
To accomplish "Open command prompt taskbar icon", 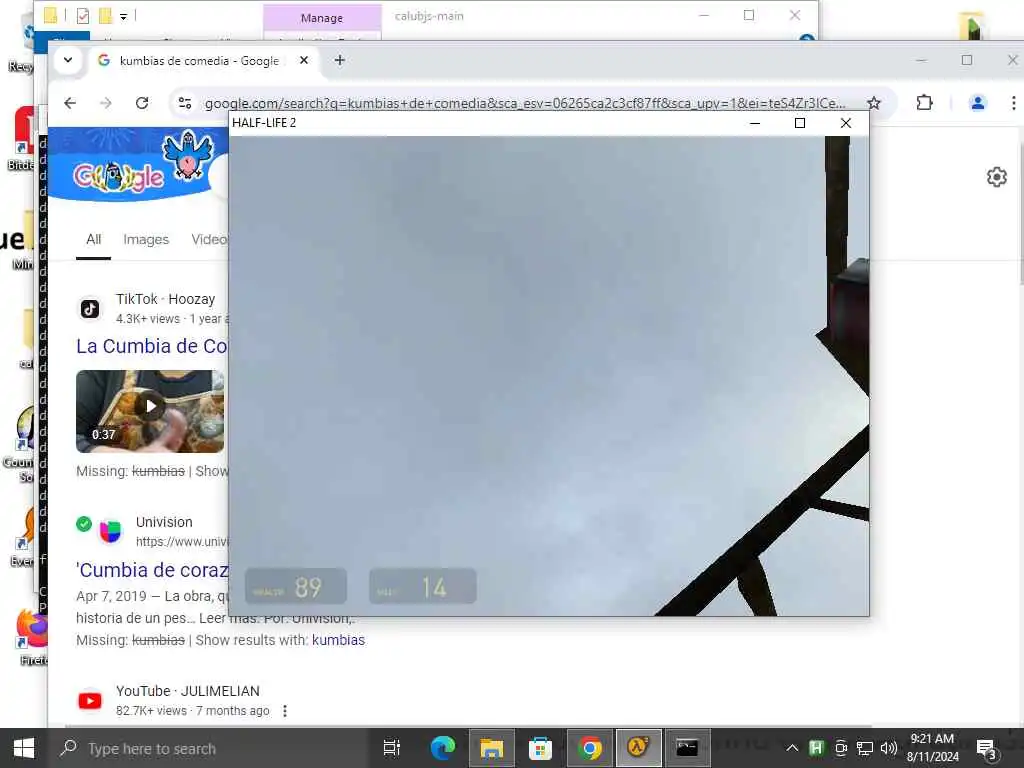I will [687, 748].
